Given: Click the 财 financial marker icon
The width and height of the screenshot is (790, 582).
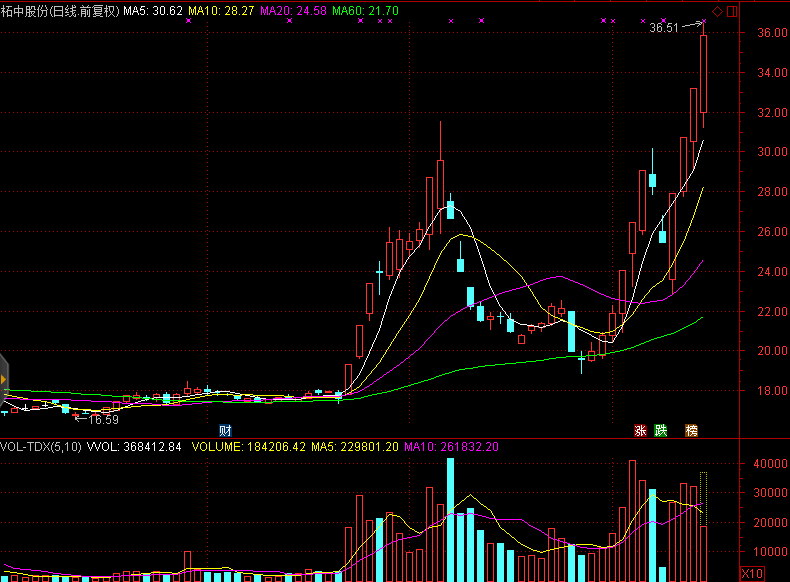Looking at the screenshot, I should click(225, 431).
